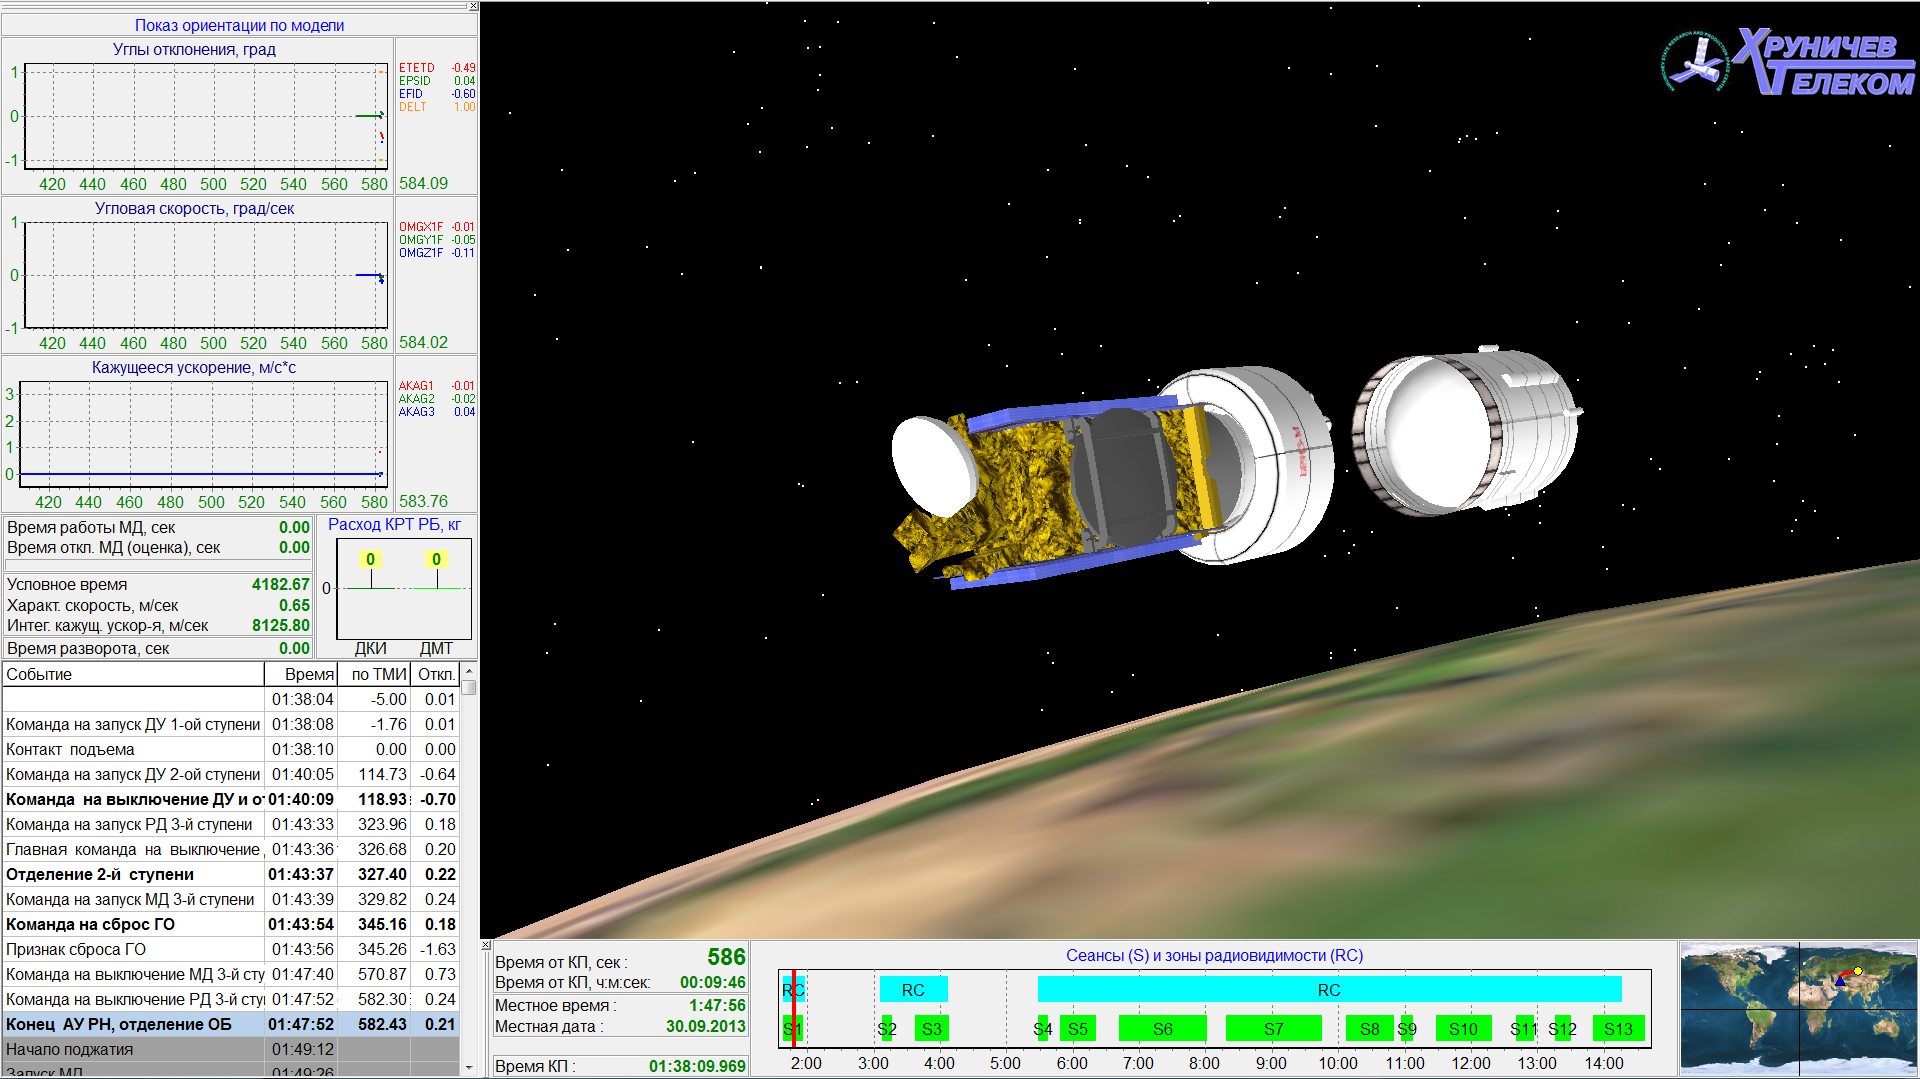Click the Время column header

click(301, 674)
